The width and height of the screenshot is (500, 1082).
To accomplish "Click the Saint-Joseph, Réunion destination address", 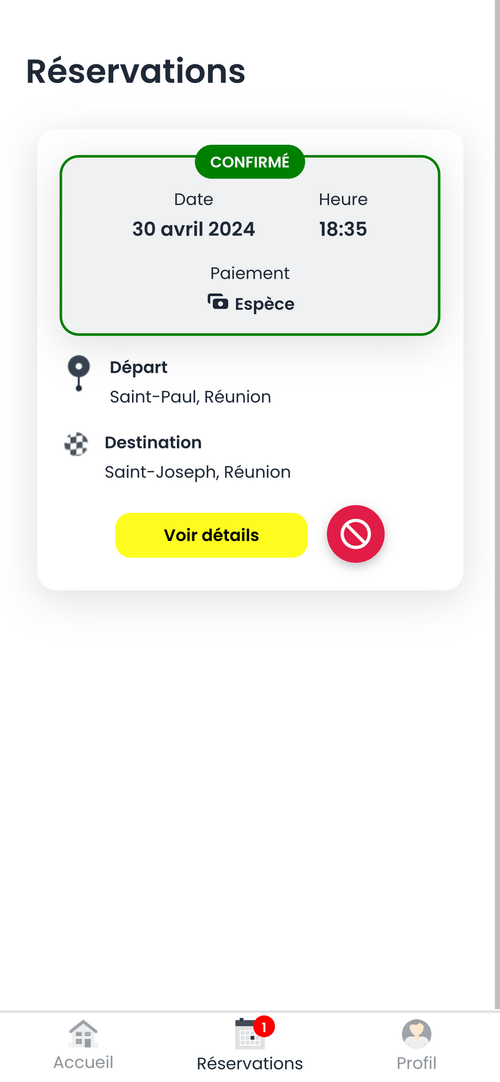I will click(x=198, y=472).
